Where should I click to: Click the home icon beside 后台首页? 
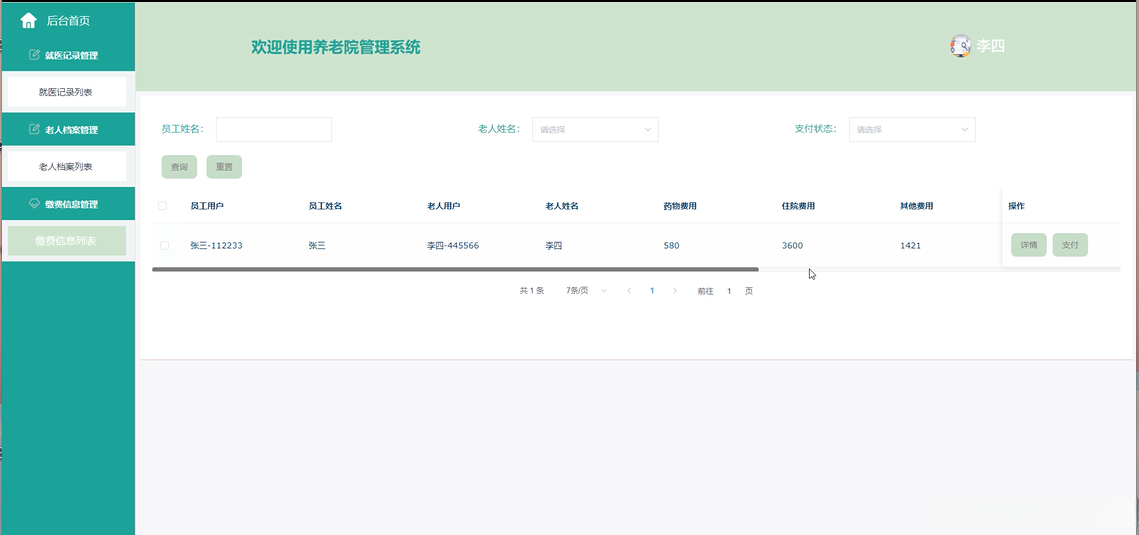pyautogui.click(x=28, y=20)
